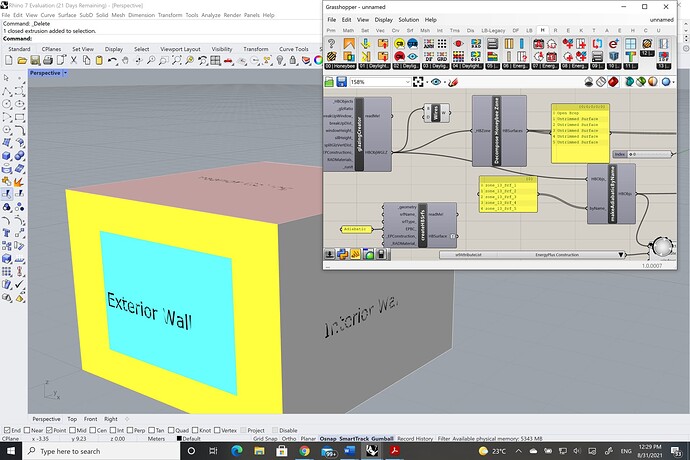Toggle the Near osnap checkbox
Screen dimensions: 690x460
[27, 430]
